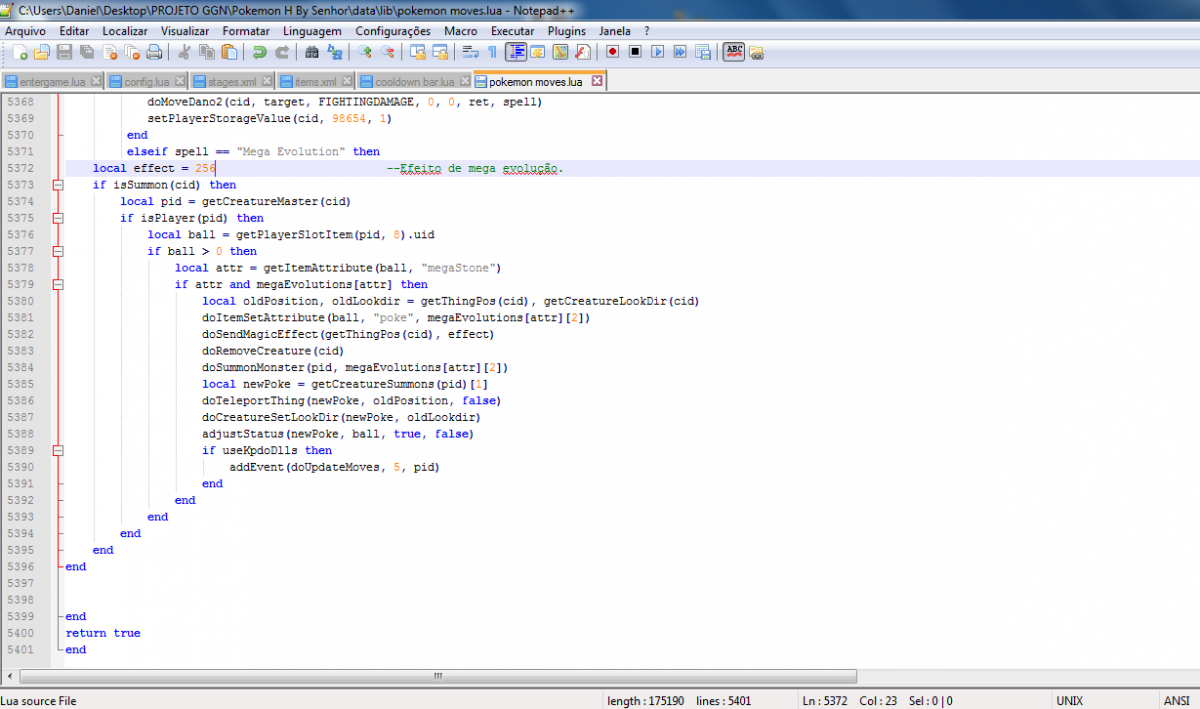Click the horizontal scrollbar thumb
The image size is (1200, 709).
coord(437,676)
